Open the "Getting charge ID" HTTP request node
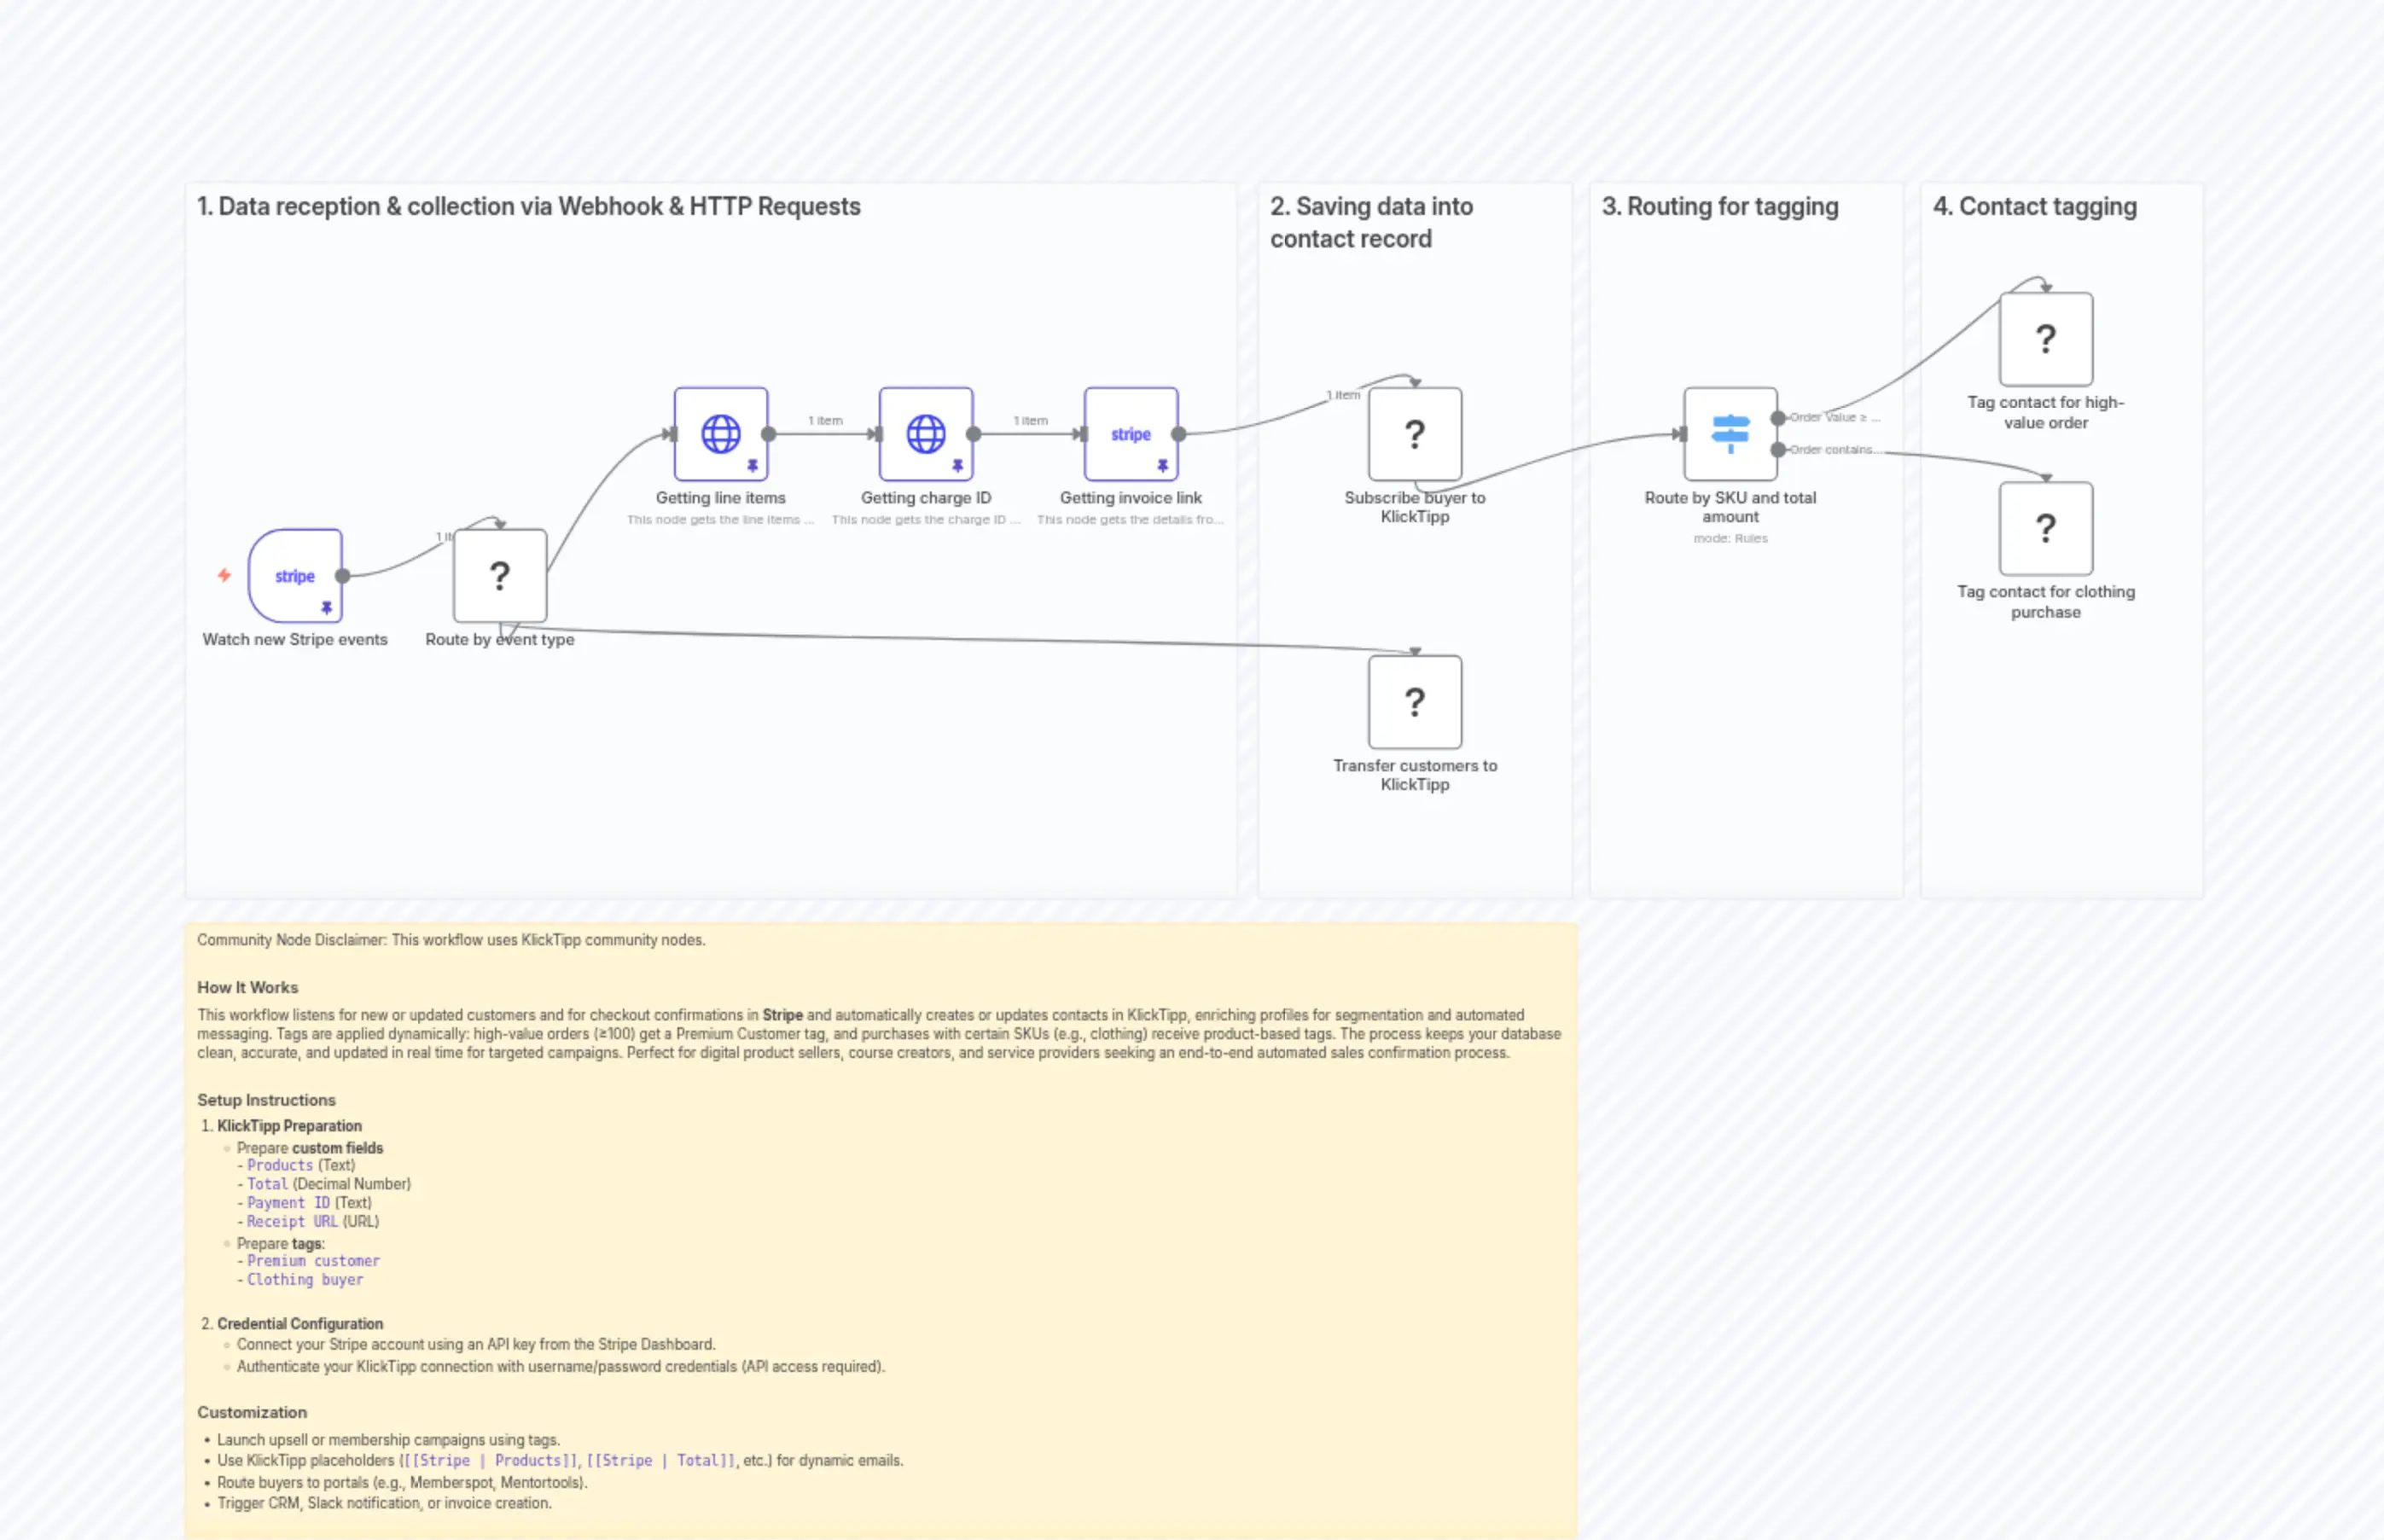 click(926, 433)
